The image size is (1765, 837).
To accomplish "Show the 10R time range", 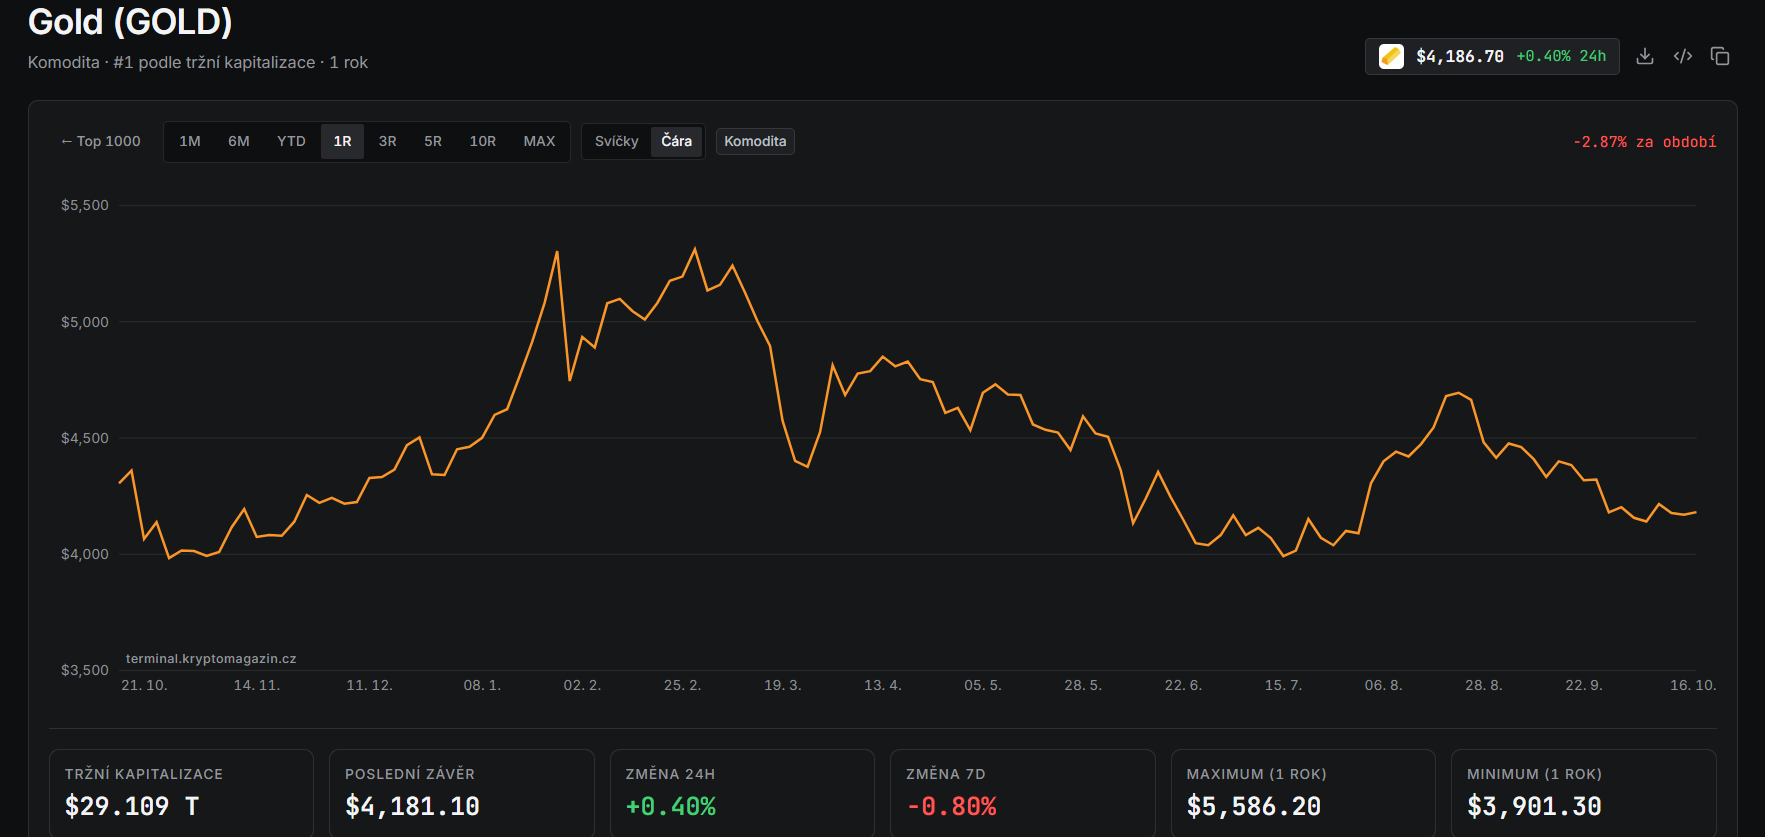I will (483, 141).
